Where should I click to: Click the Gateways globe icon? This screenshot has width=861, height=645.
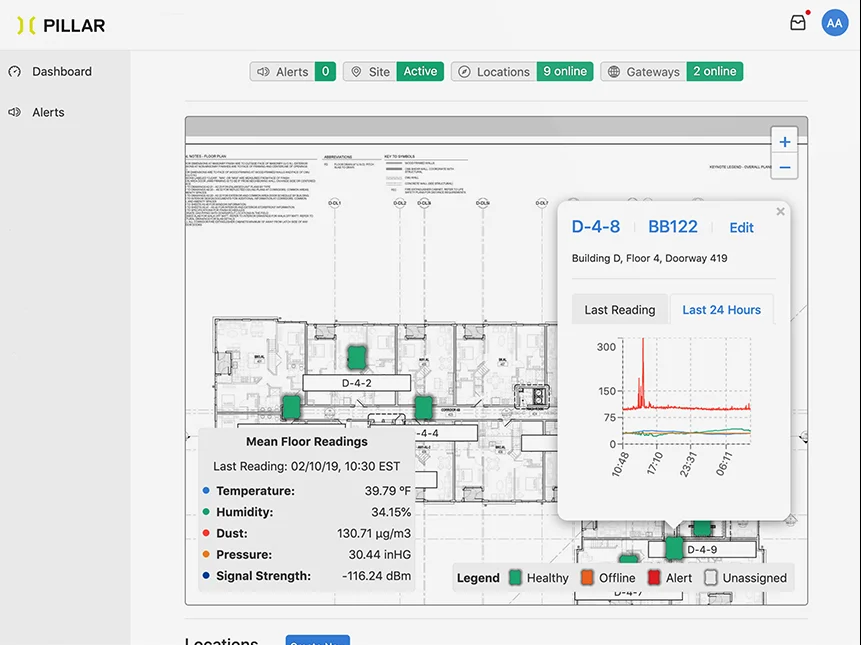[614, 71]
